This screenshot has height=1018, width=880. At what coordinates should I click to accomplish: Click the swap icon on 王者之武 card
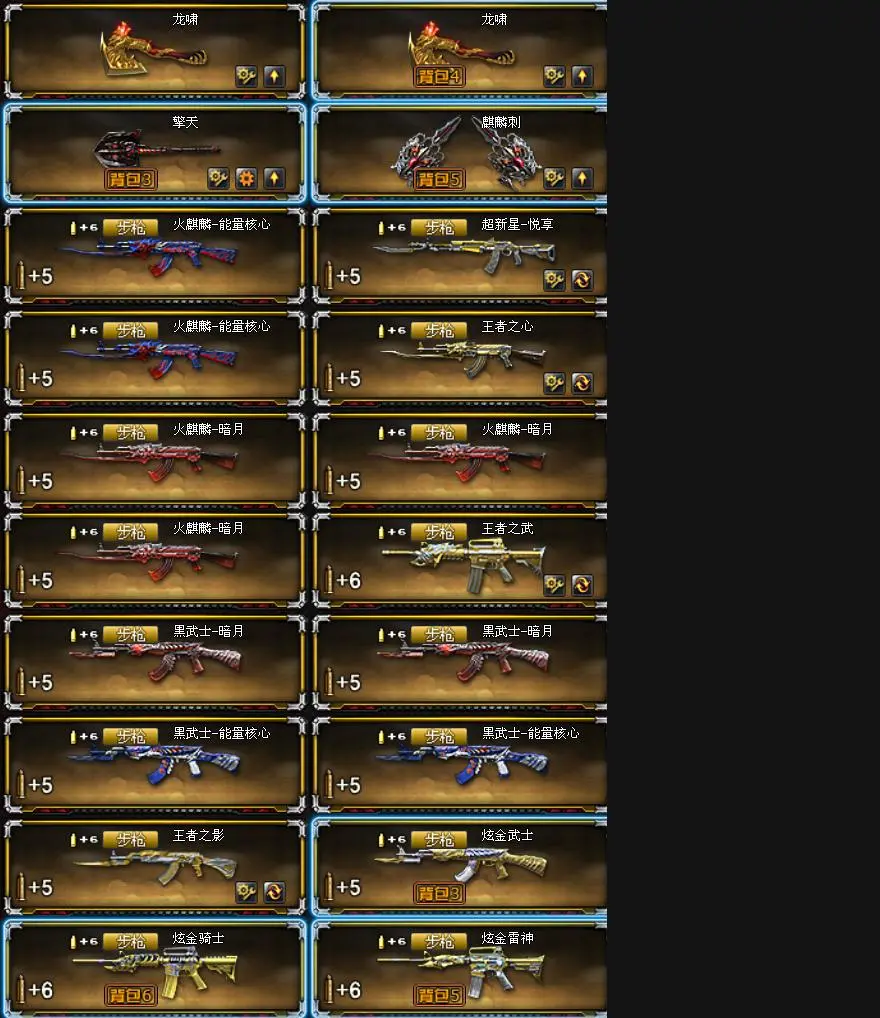click(582, 585)
